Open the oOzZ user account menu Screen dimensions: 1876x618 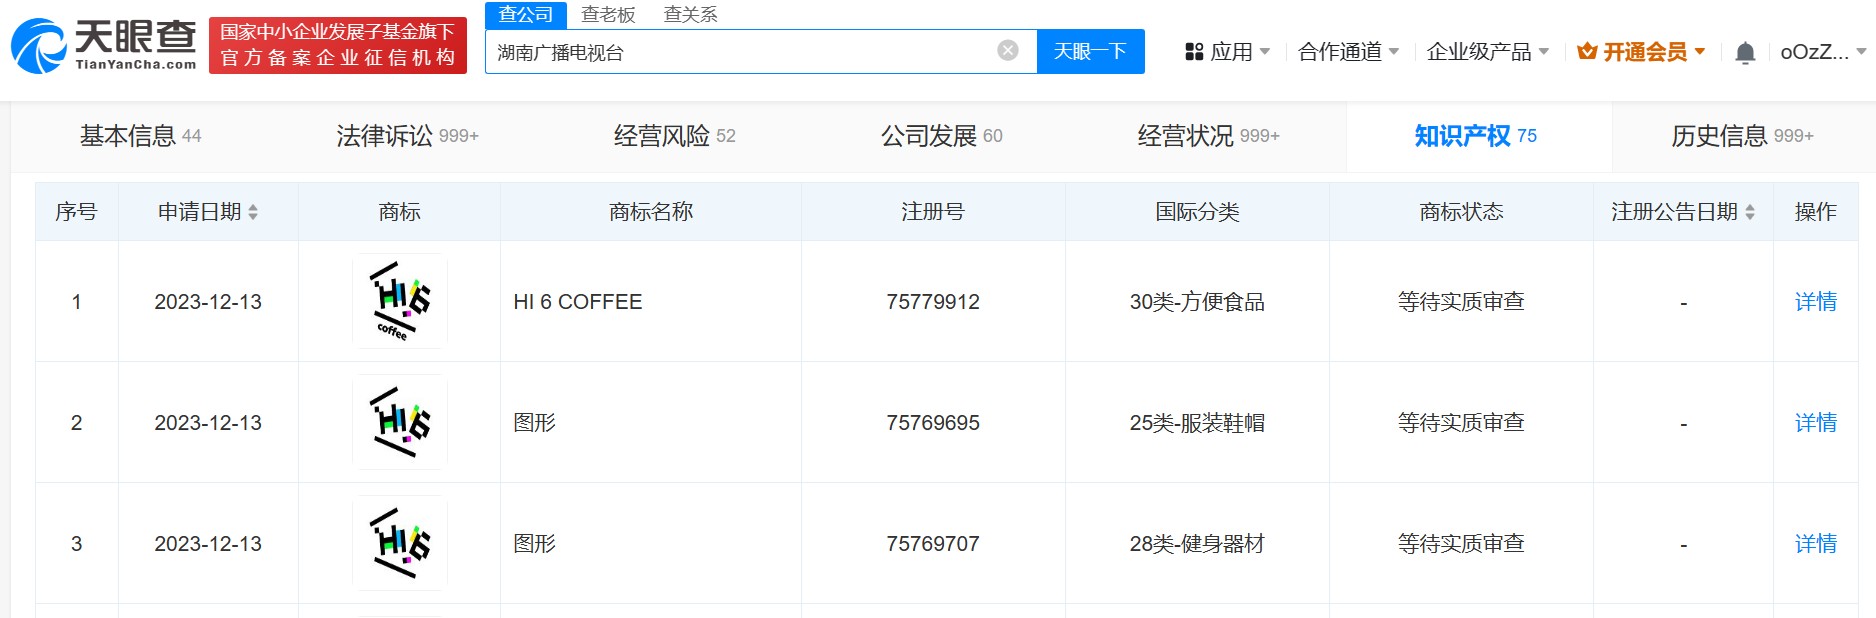[x=1822, y=52]
